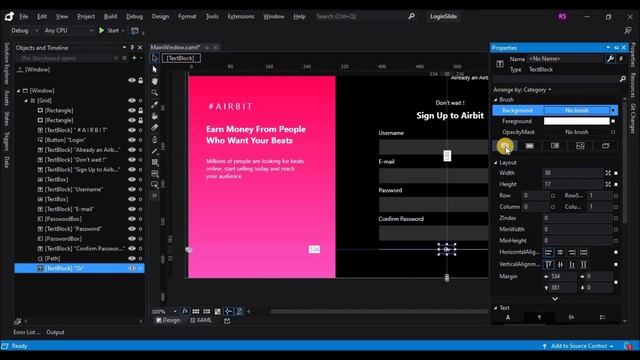Select the Eyedropper tool
The height and width of the screenshot is (360, 640).
pyautogui.click(x=155, y=104)
